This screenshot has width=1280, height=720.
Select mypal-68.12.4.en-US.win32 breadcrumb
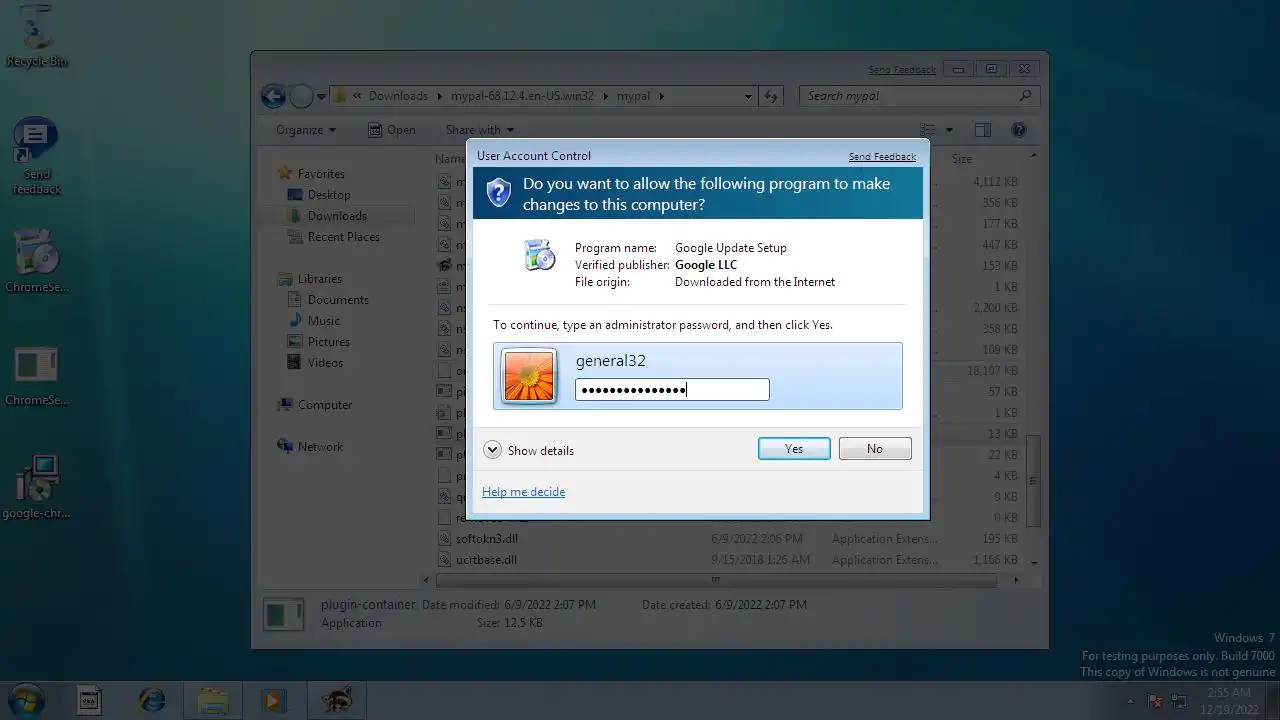[x=522, y=96]
